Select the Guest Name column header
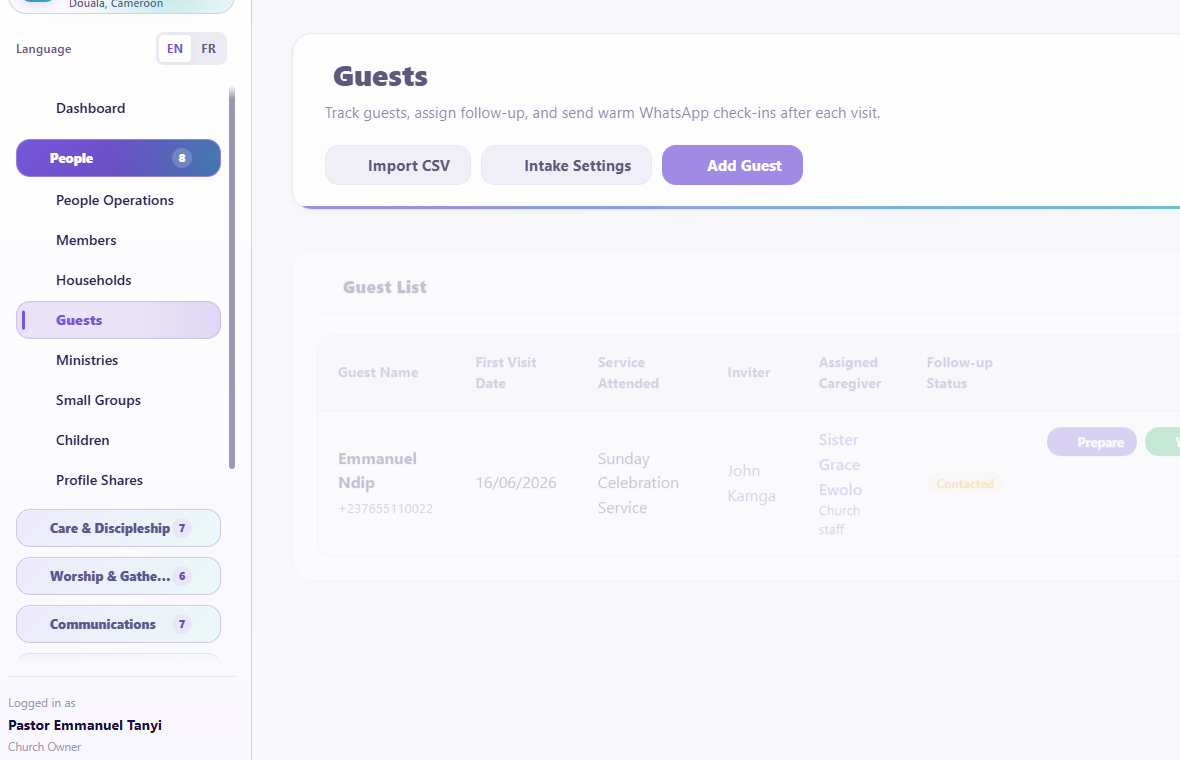The width and height of the screenshot is (1180, 760). point(378,372)
